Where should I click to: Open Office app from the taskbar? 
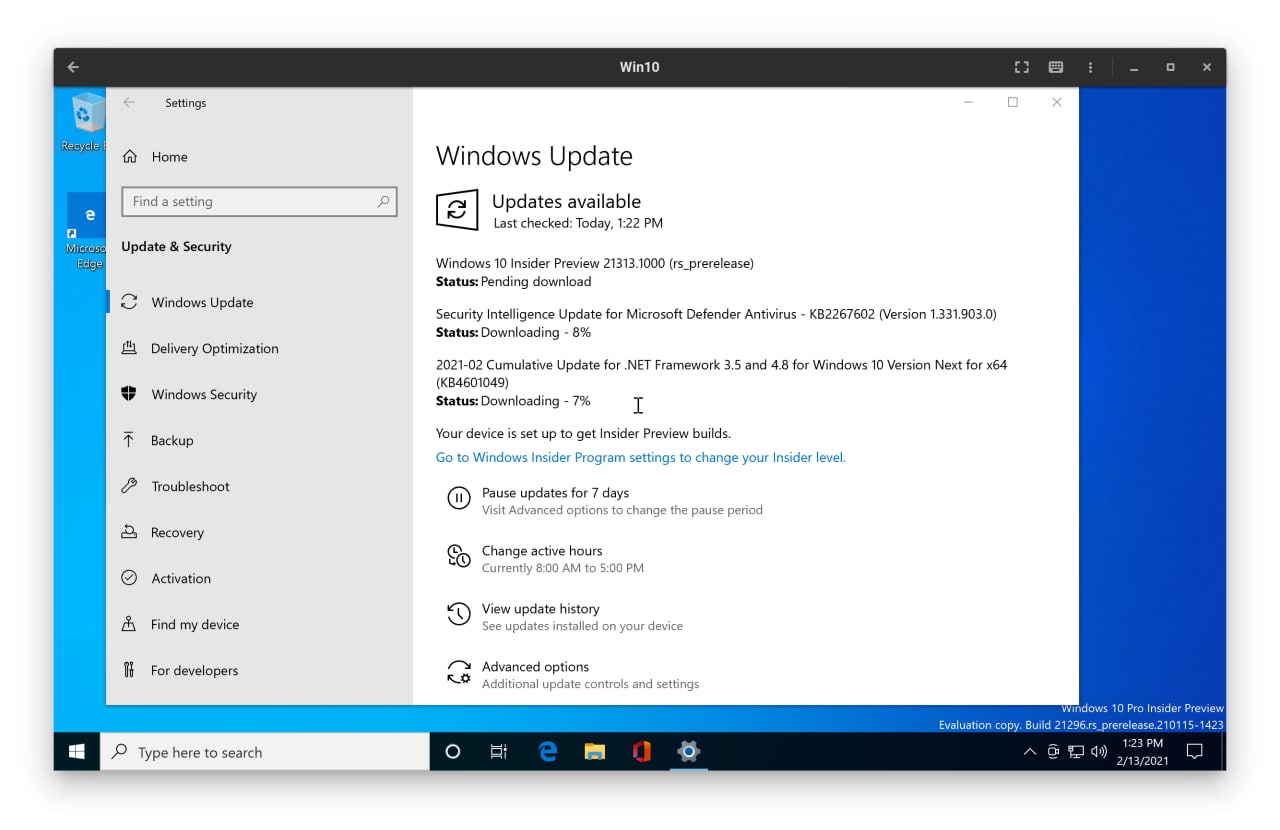(641, 752)
